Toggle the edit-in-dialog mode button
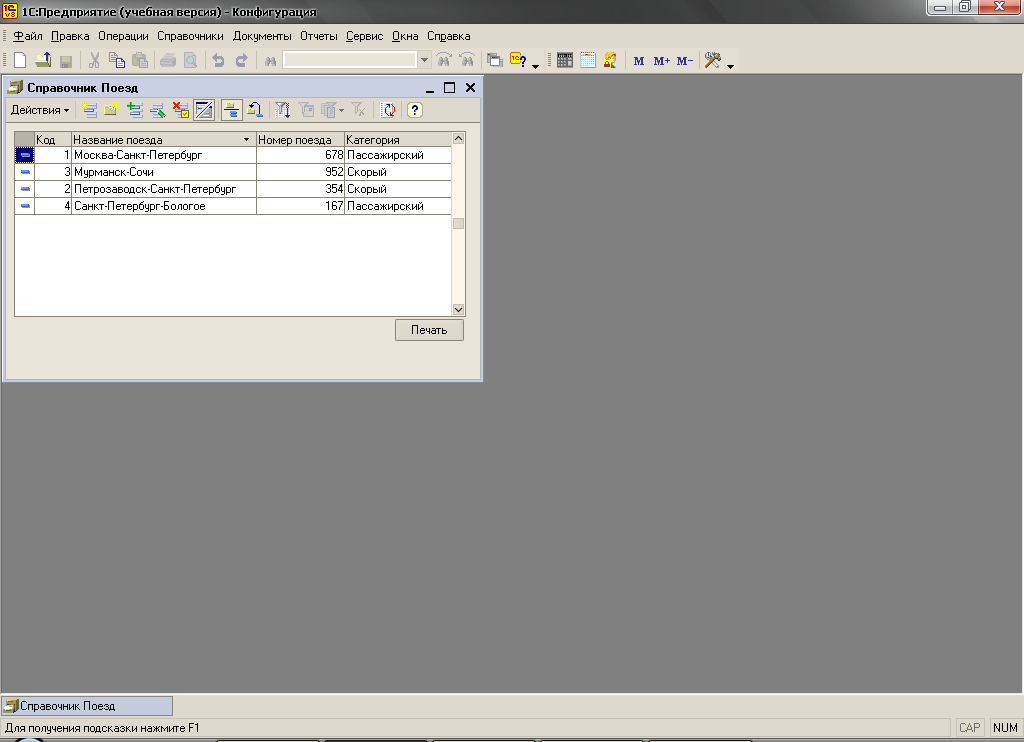 click(x=204, y=110)
